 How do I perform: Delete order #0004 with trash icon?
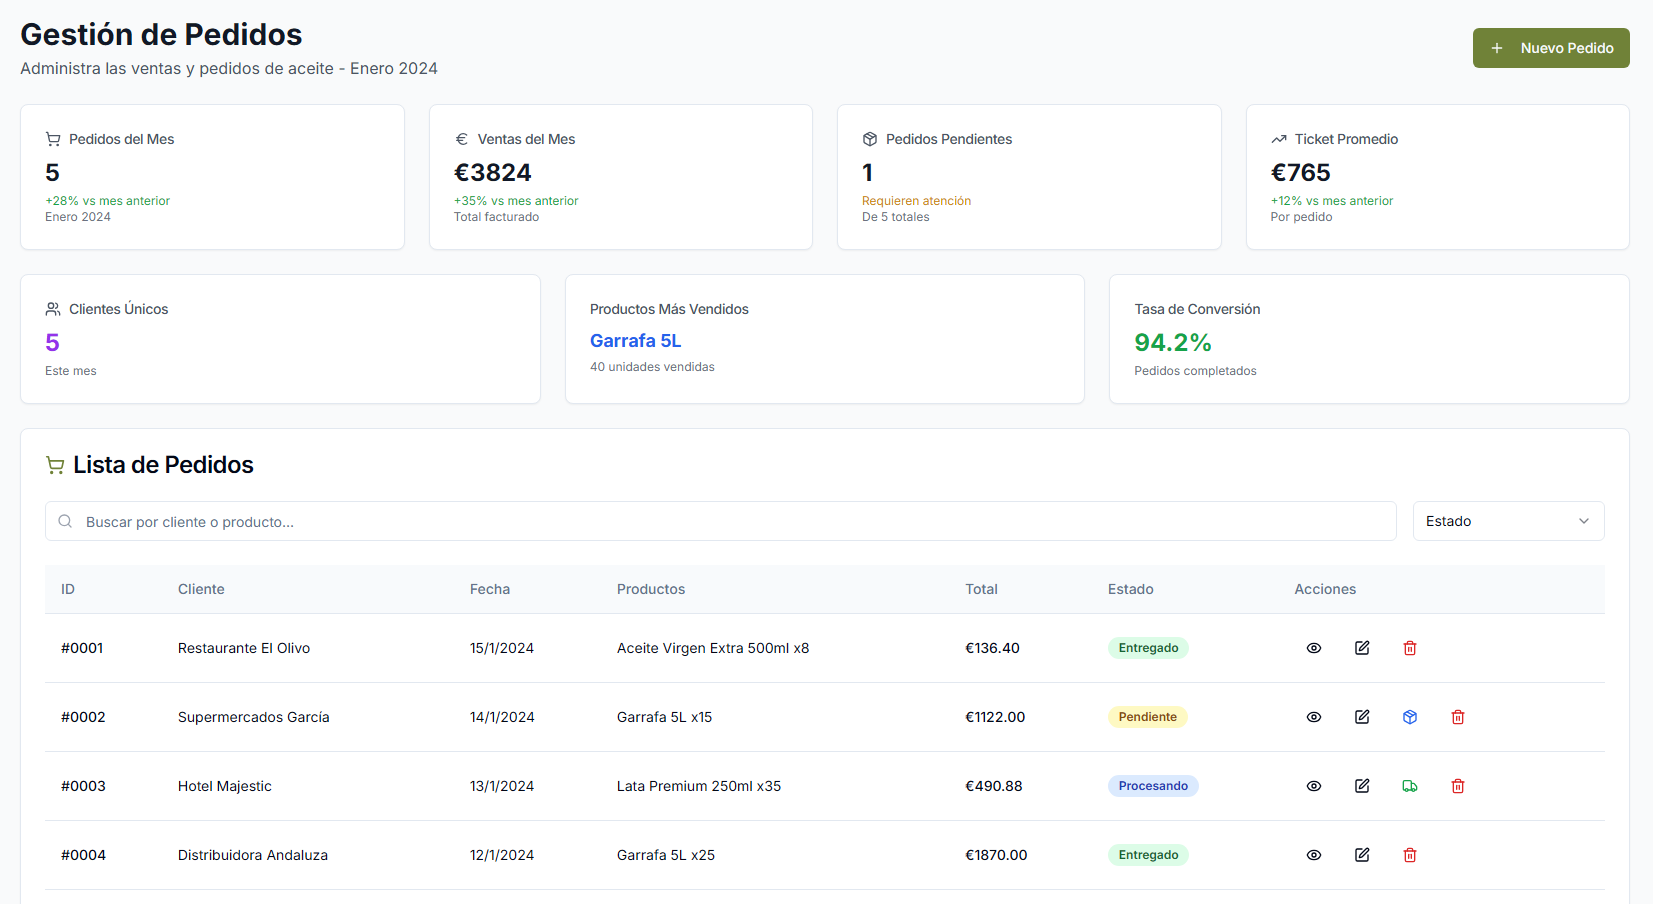pos(1410,855)
